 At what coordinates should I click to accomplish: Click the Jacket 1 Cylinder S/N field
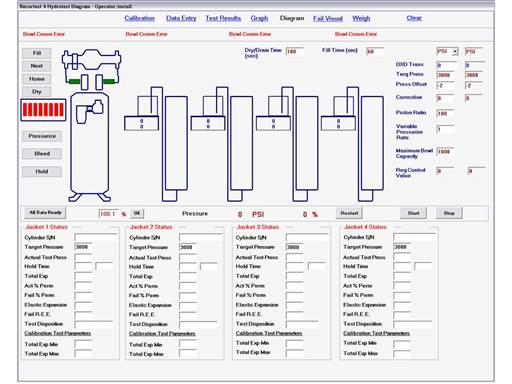[96, 237]
